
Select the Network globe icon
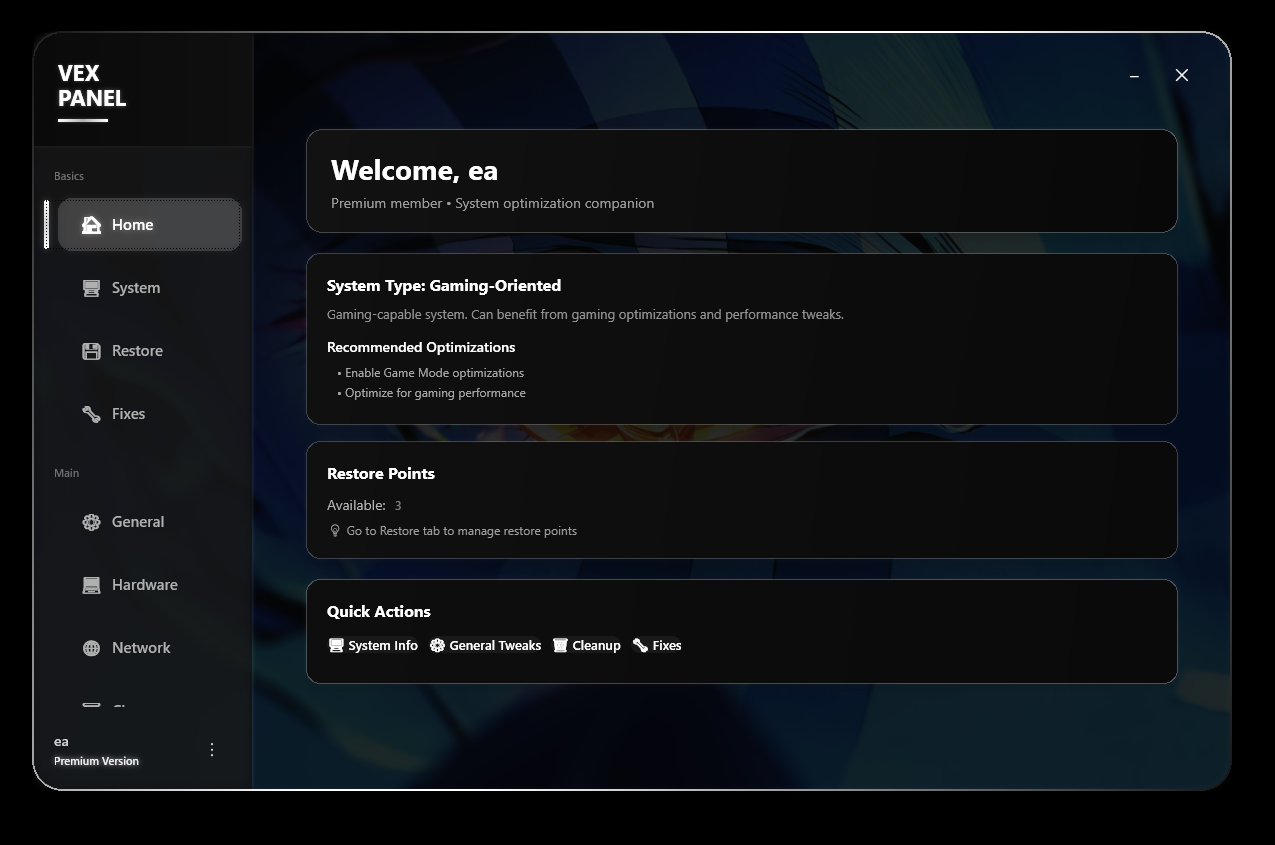91,647
